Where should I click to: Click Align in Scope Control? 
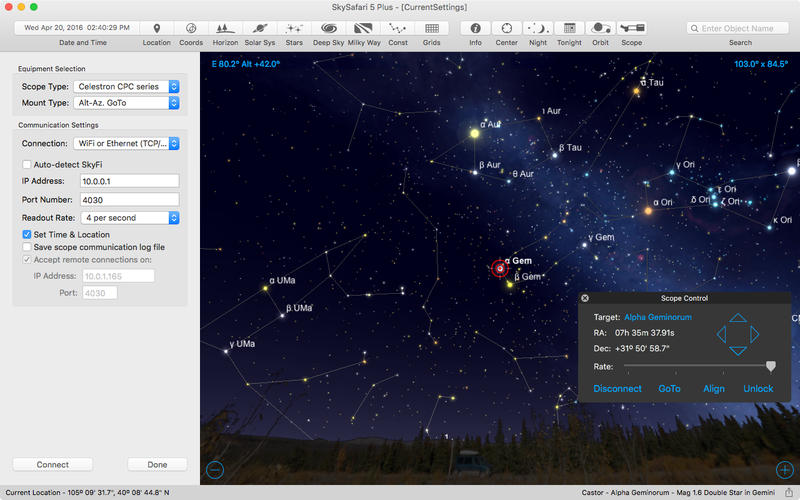[x=714, y=389]
